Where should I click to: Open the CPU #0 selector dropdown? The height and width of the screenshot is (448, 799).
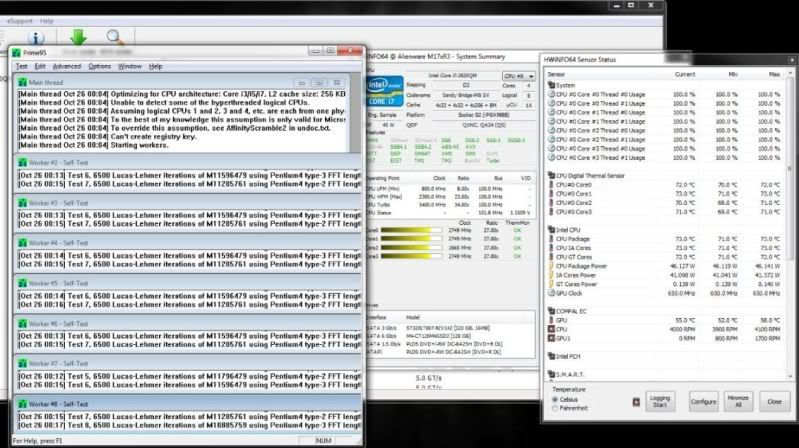click(519, 76)
